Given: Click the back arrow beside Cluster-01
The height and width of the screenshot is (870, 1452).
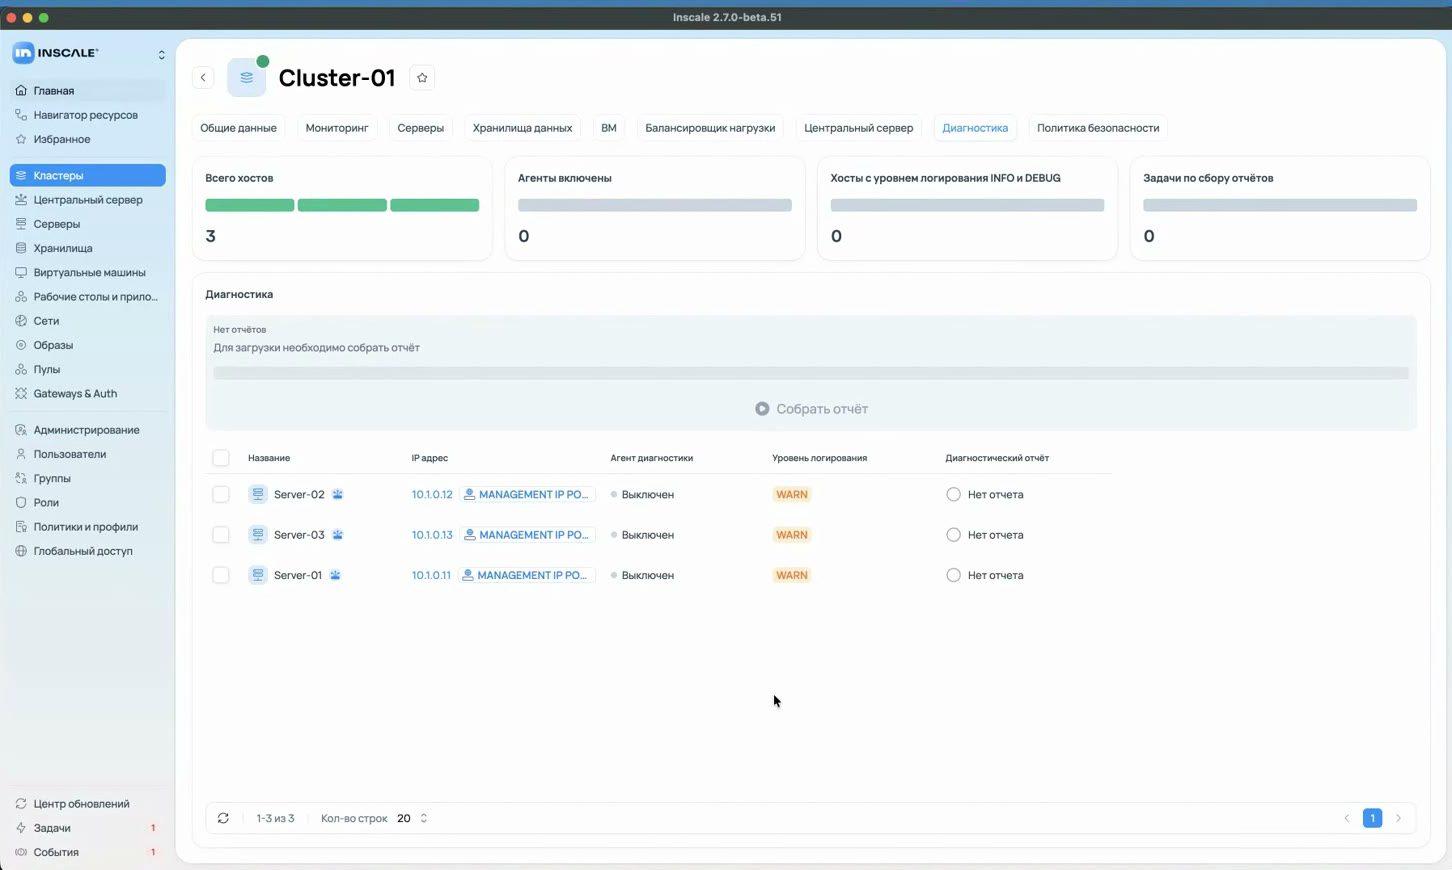Looking at the screenshot, I should pos(203,78).
